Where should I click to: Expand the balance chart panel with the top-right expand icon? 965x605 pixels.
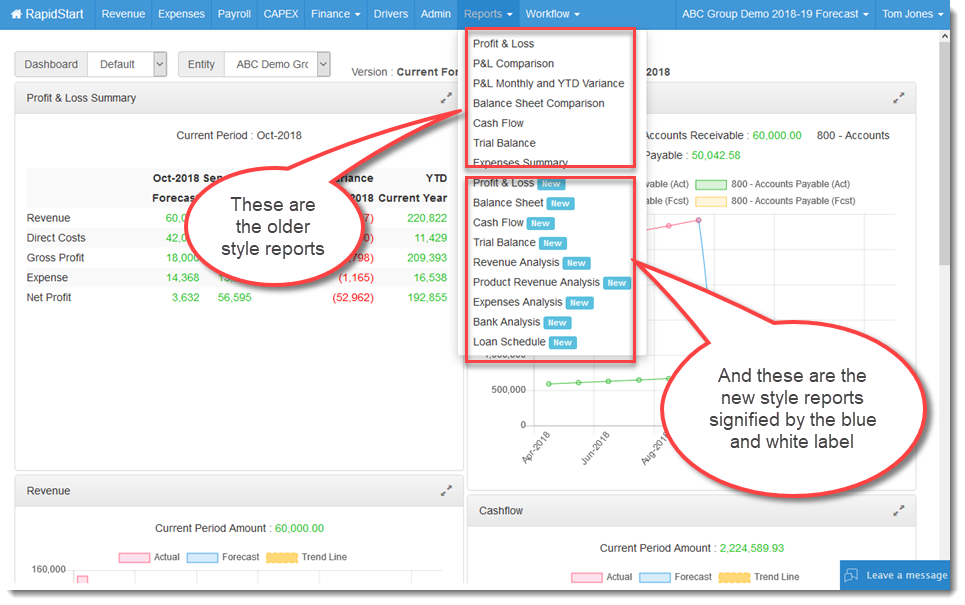[x=899, y=98]
